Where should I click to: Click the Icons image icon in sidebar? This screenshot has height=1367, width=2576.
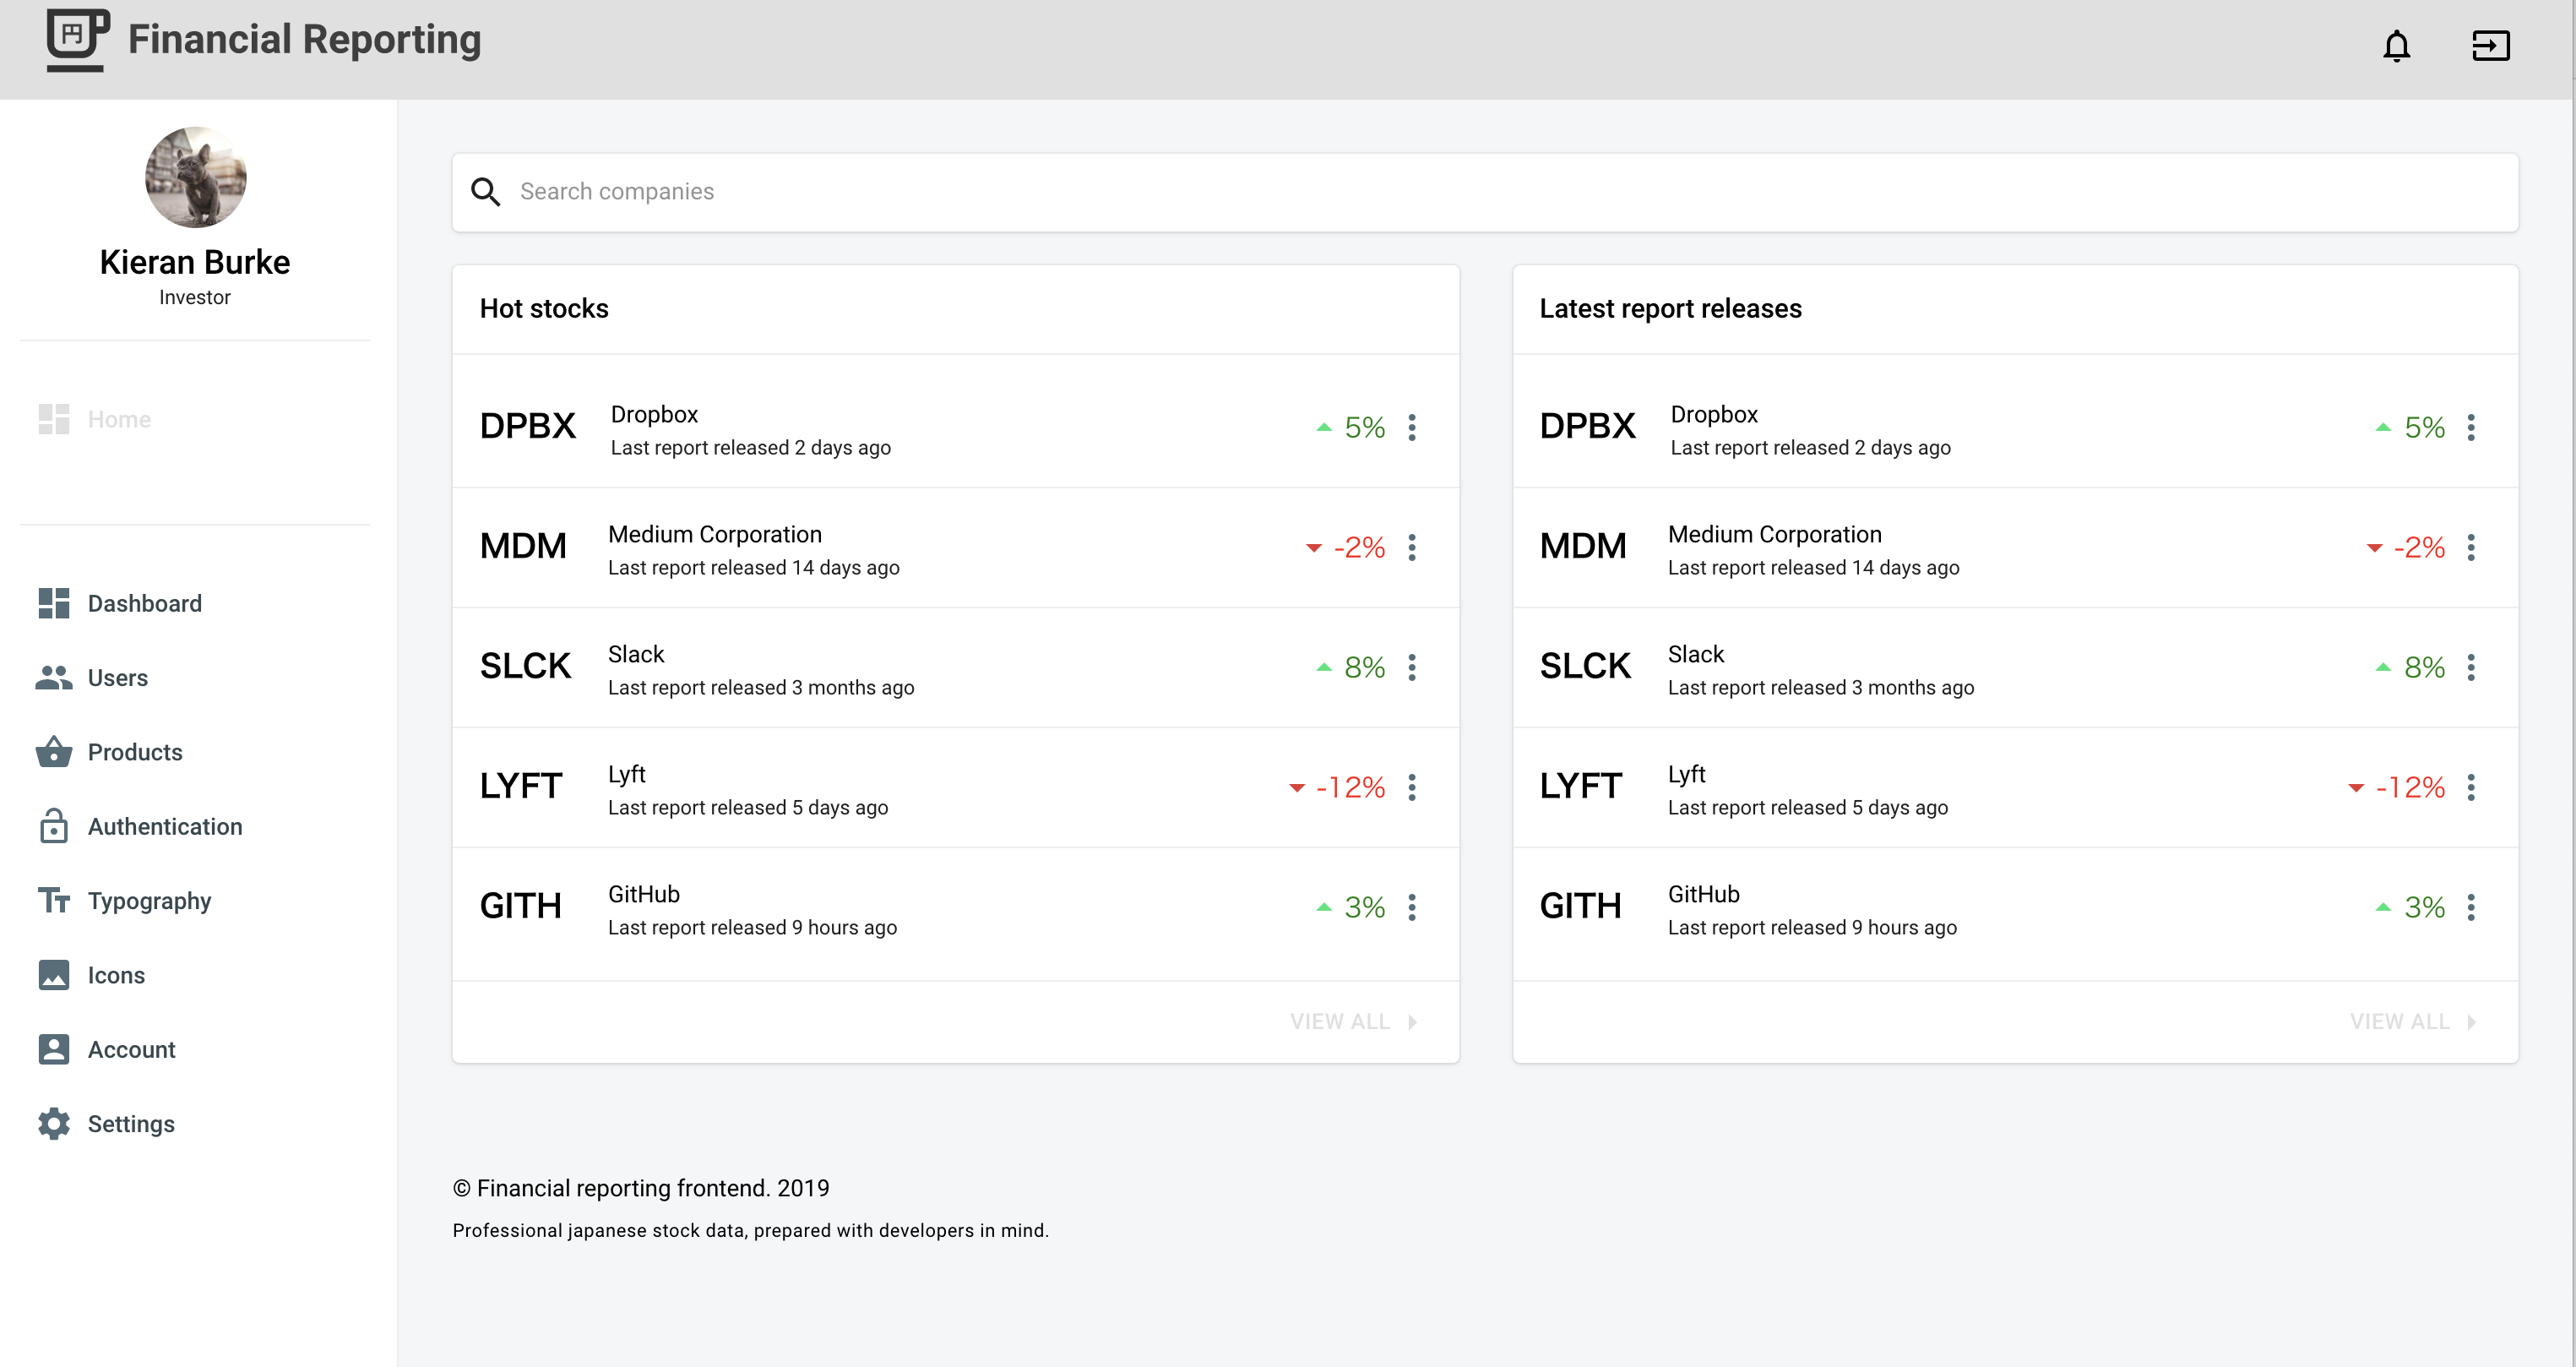click(x=54, y=975)
